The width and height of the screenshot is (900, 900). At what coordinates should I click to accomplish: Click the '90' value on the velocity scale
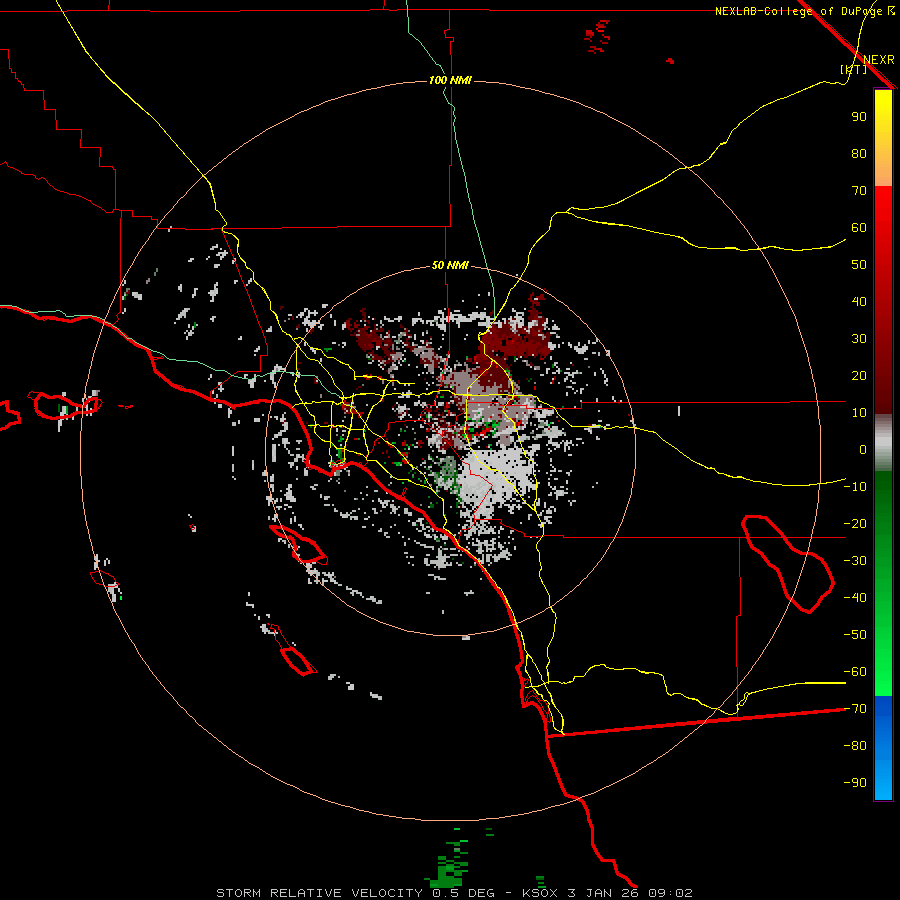click(859, 117)
